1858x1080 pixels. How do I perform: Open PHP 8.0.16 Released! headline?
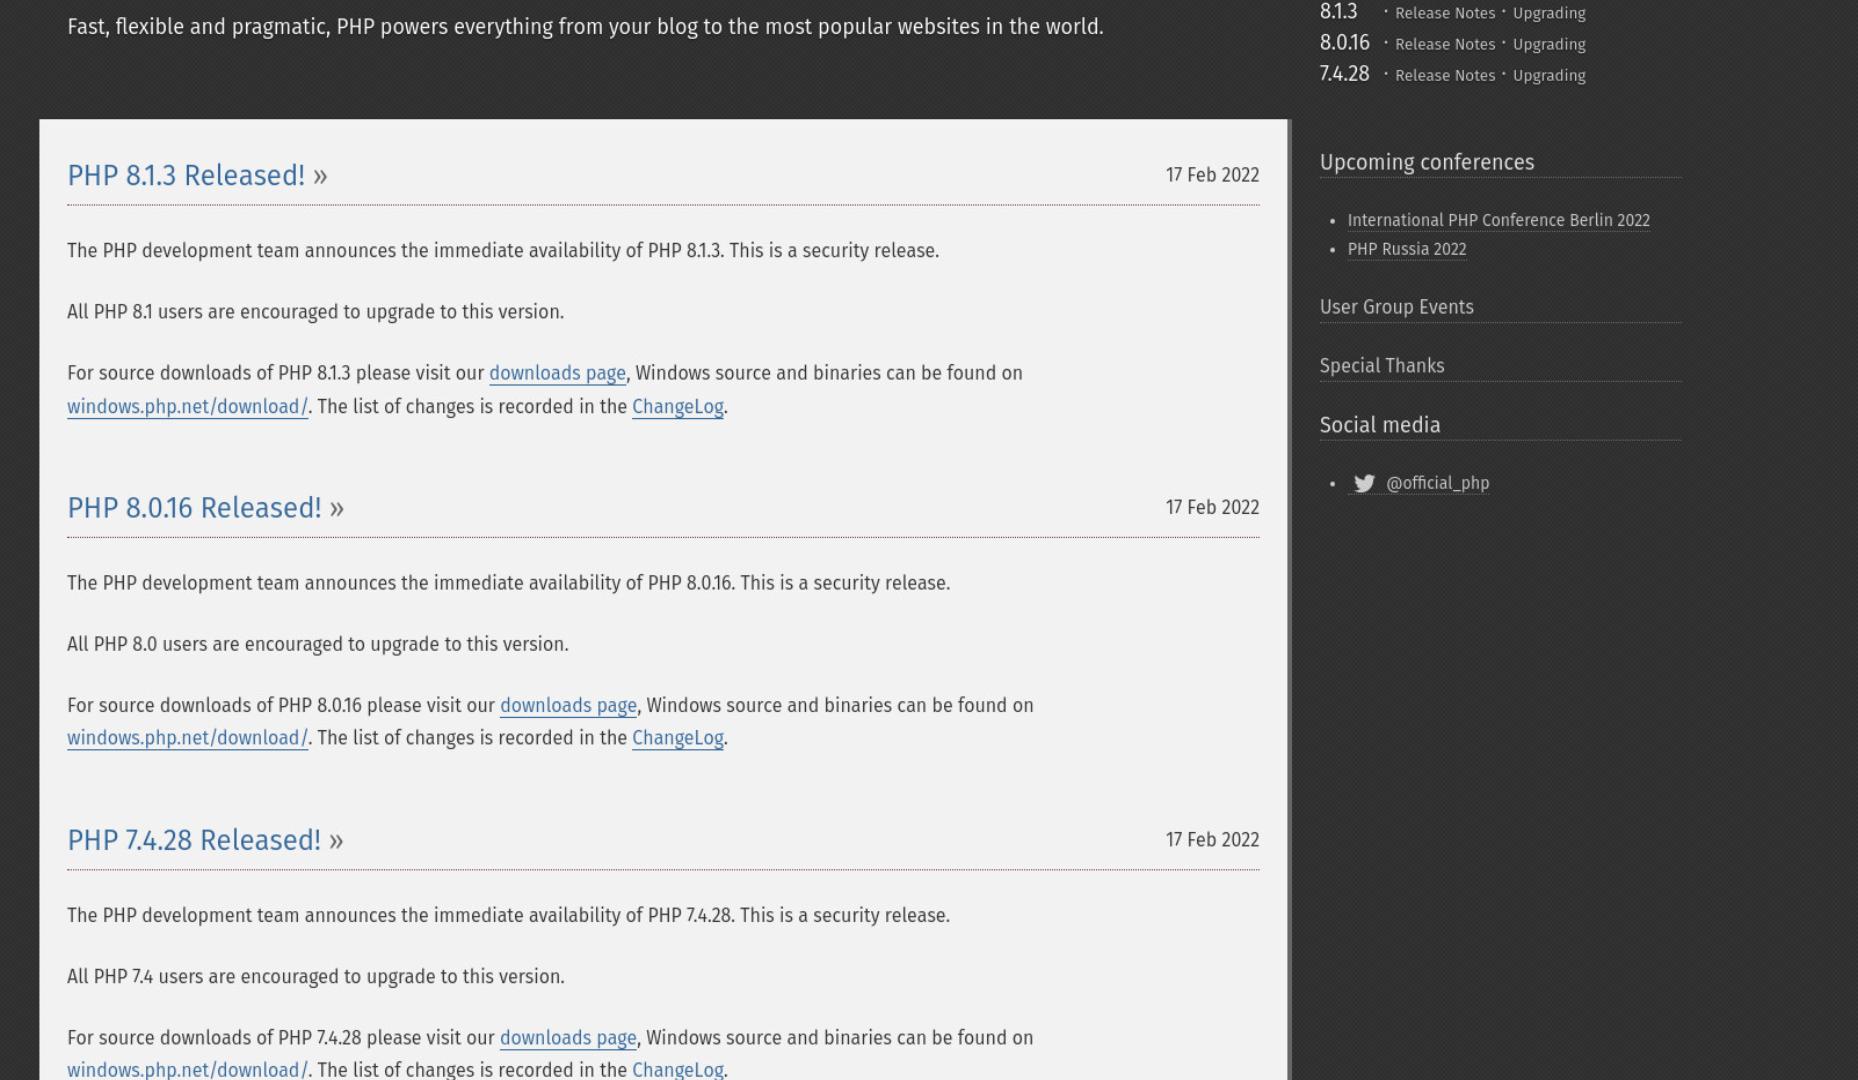click(x=194, y=507)
